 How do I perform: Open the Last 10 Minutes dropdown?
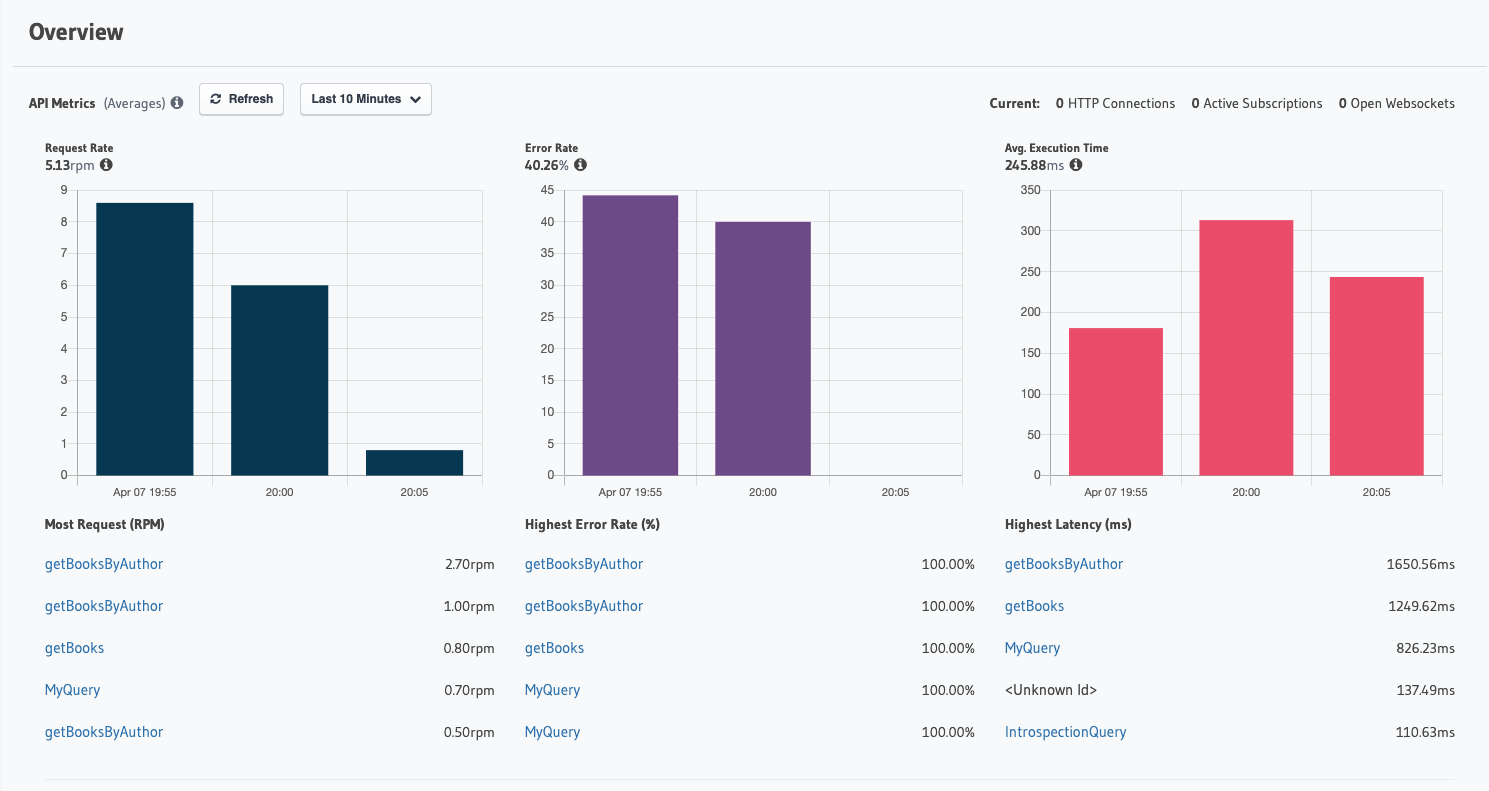coord(365,99)
